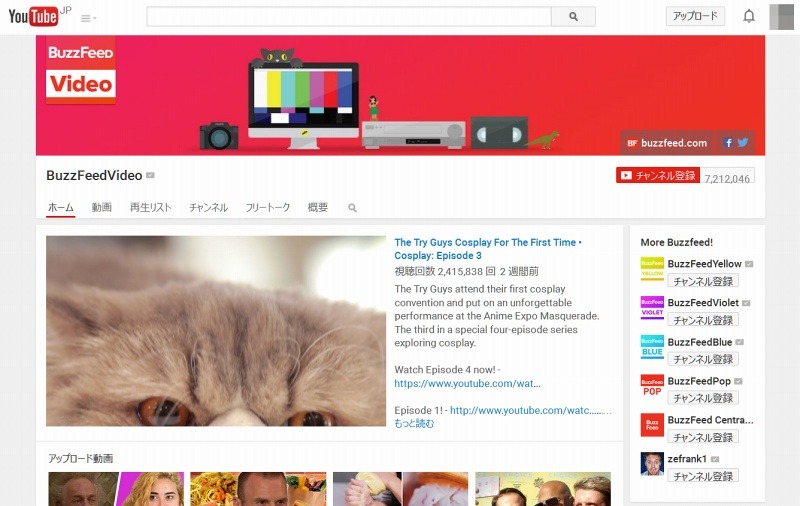The height and width of the screenshot is (506, 800).
Task: Subscribe with the red チャンネル登録 button
Action: (658, 175)
